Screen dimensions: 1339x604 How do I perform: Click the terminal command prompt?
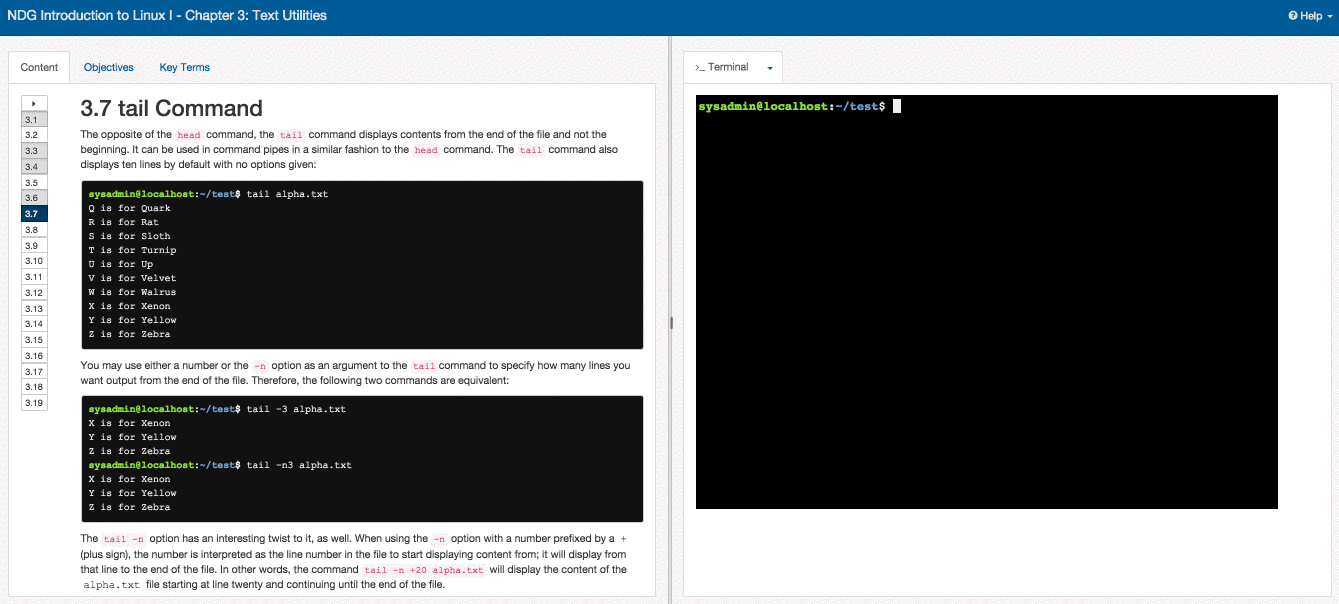coord(791,106)
